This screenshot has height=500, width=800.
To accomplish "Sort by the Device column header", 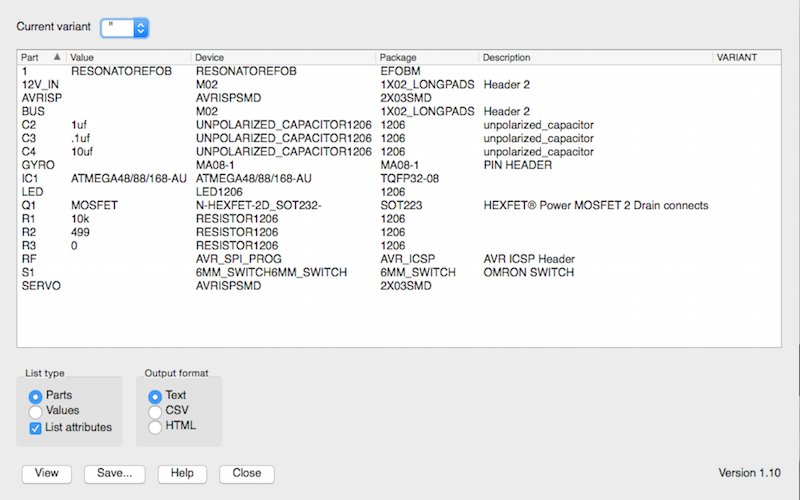I will coord(283,57).
